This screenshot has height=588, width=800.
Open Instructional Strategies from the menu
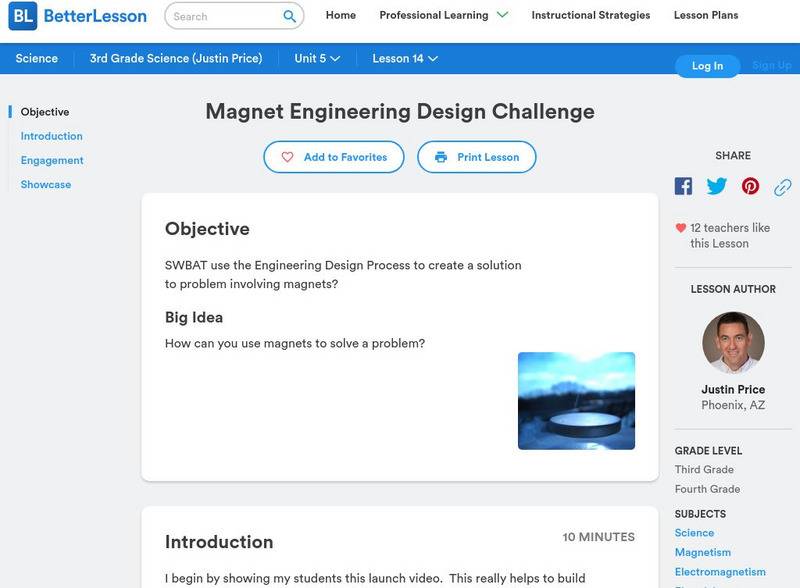tap(589, 15)
